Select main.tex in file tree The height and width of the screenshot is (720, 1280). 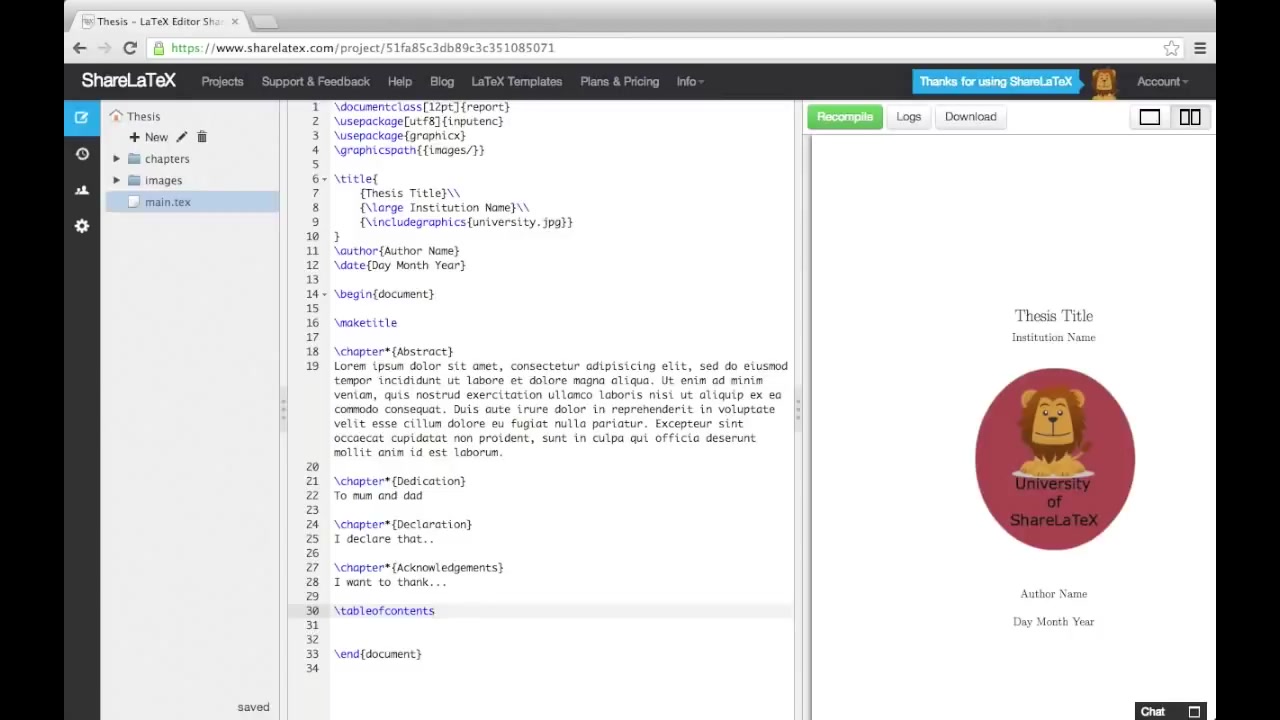click(167, 202)
